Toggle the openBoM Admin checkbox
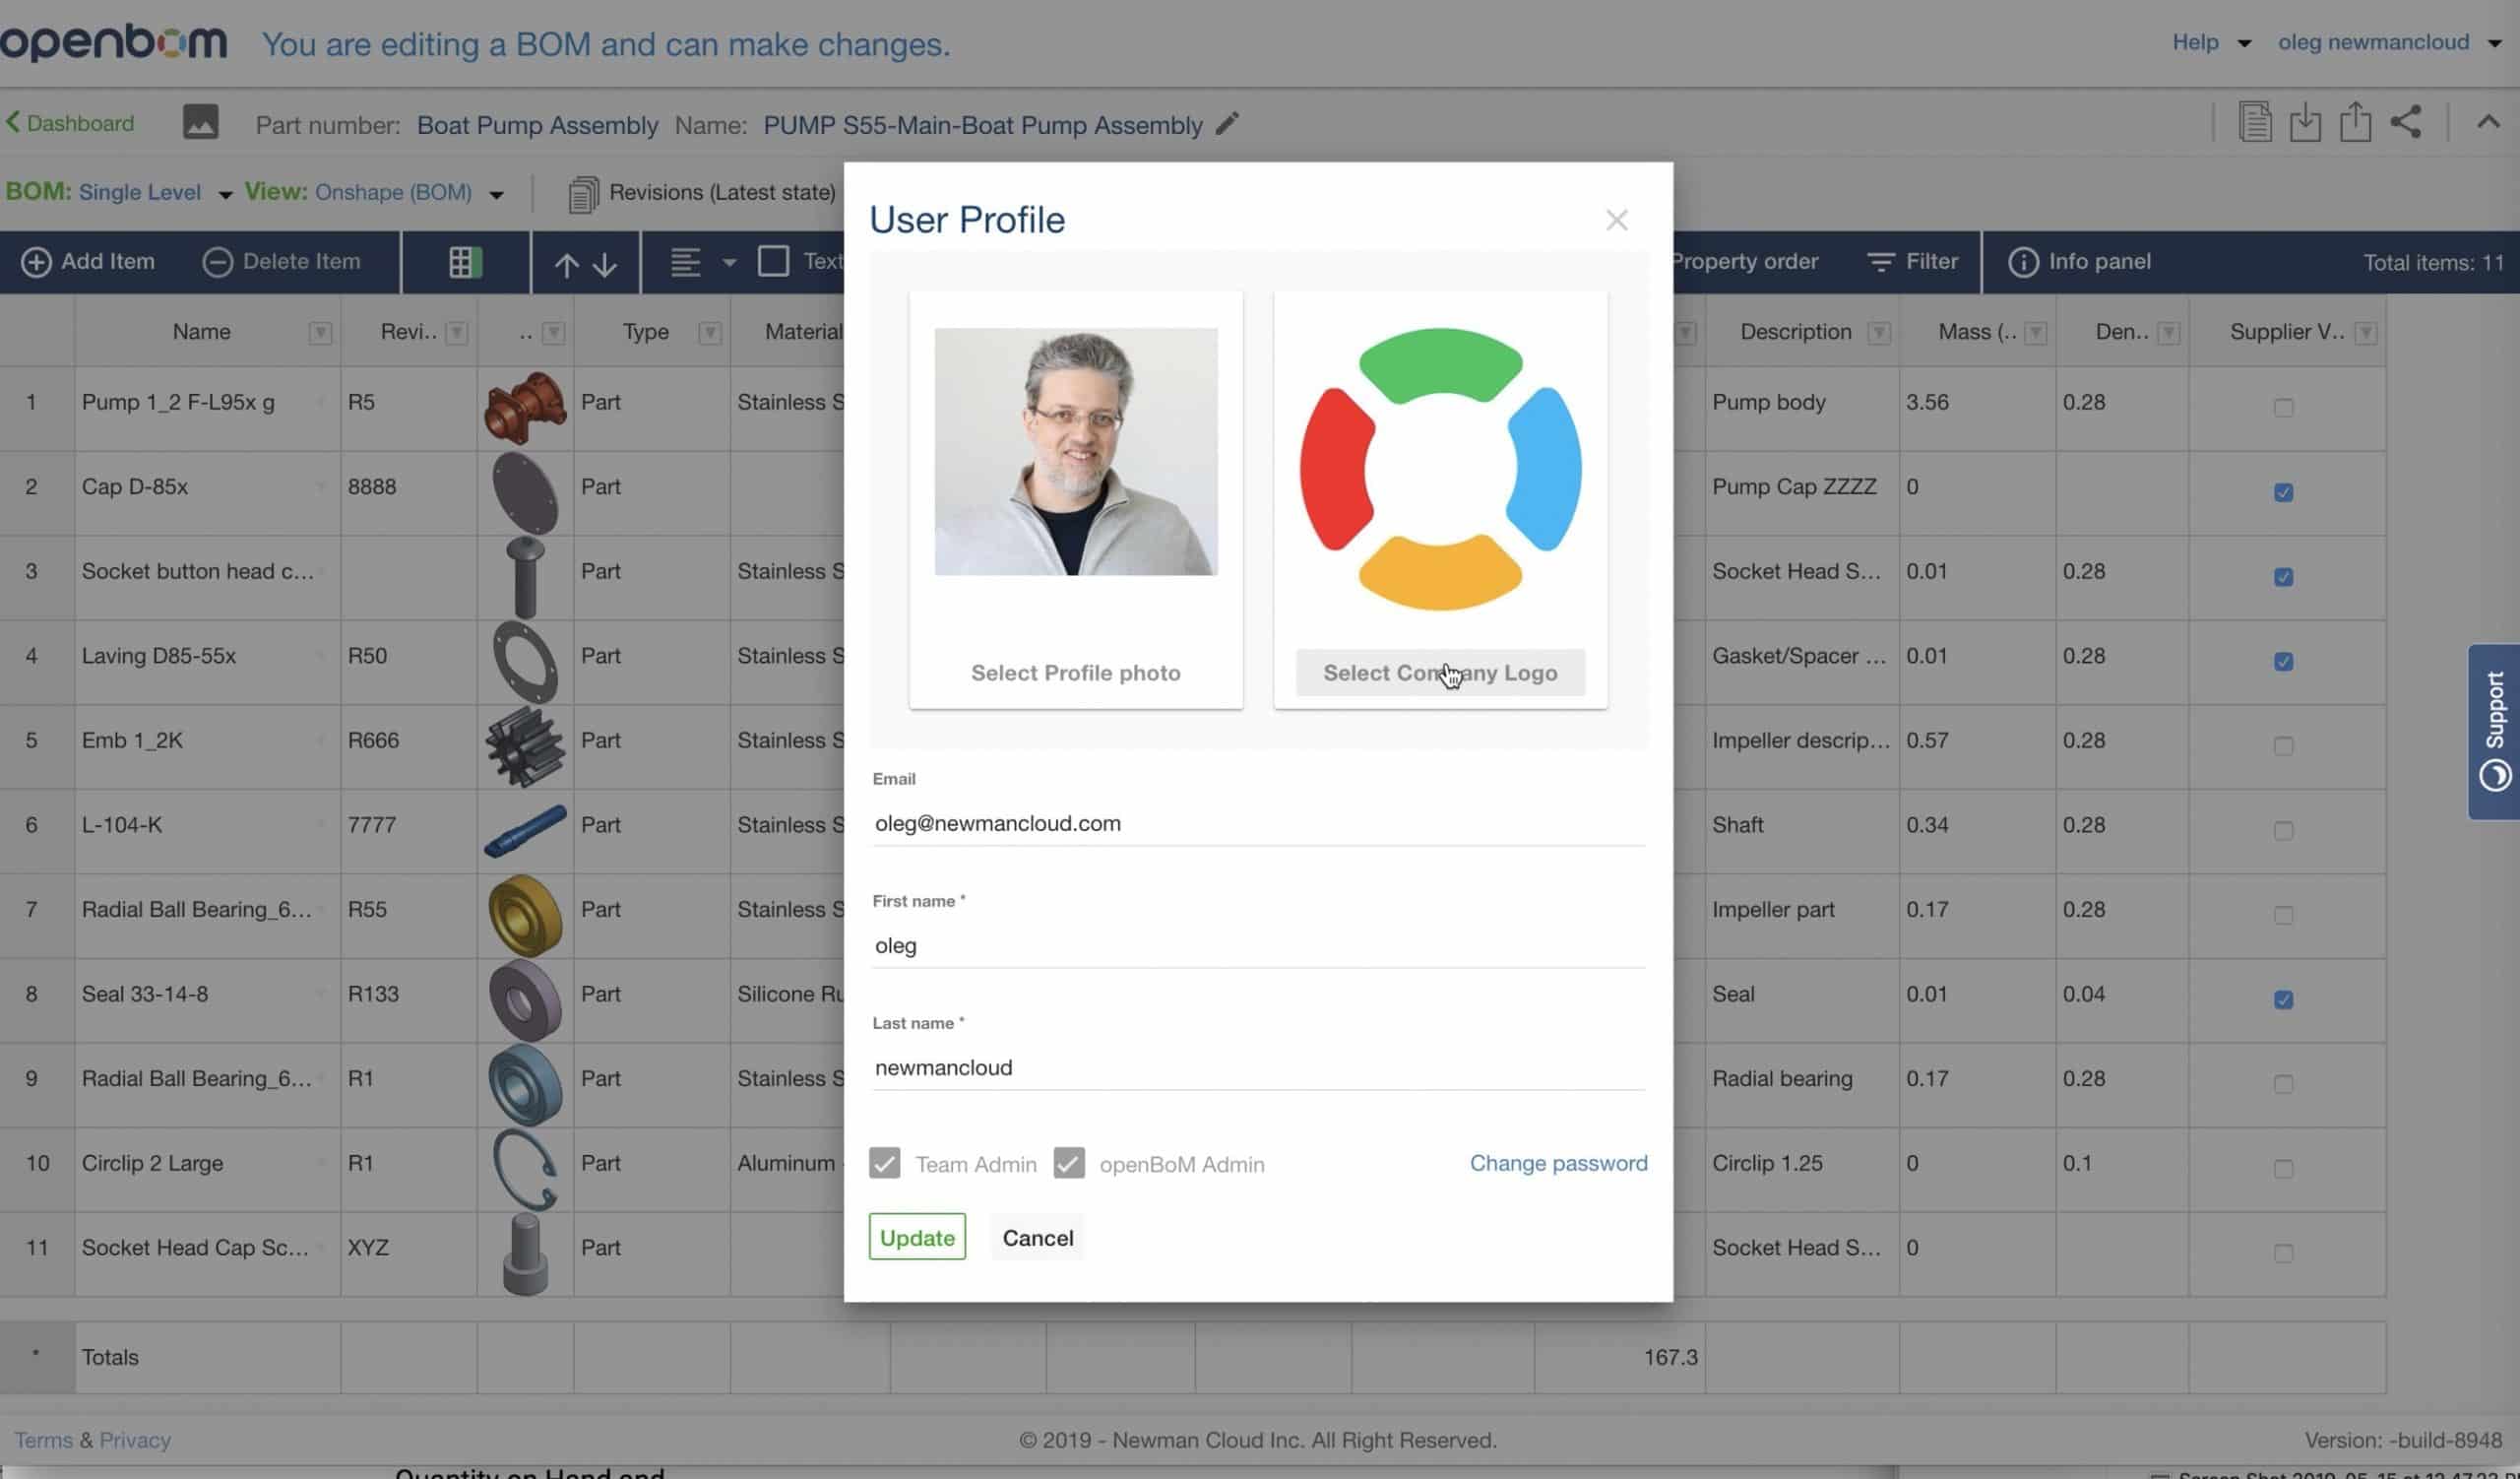The width and height of the screenshot is (2520, 1479). (1068, 1162)
